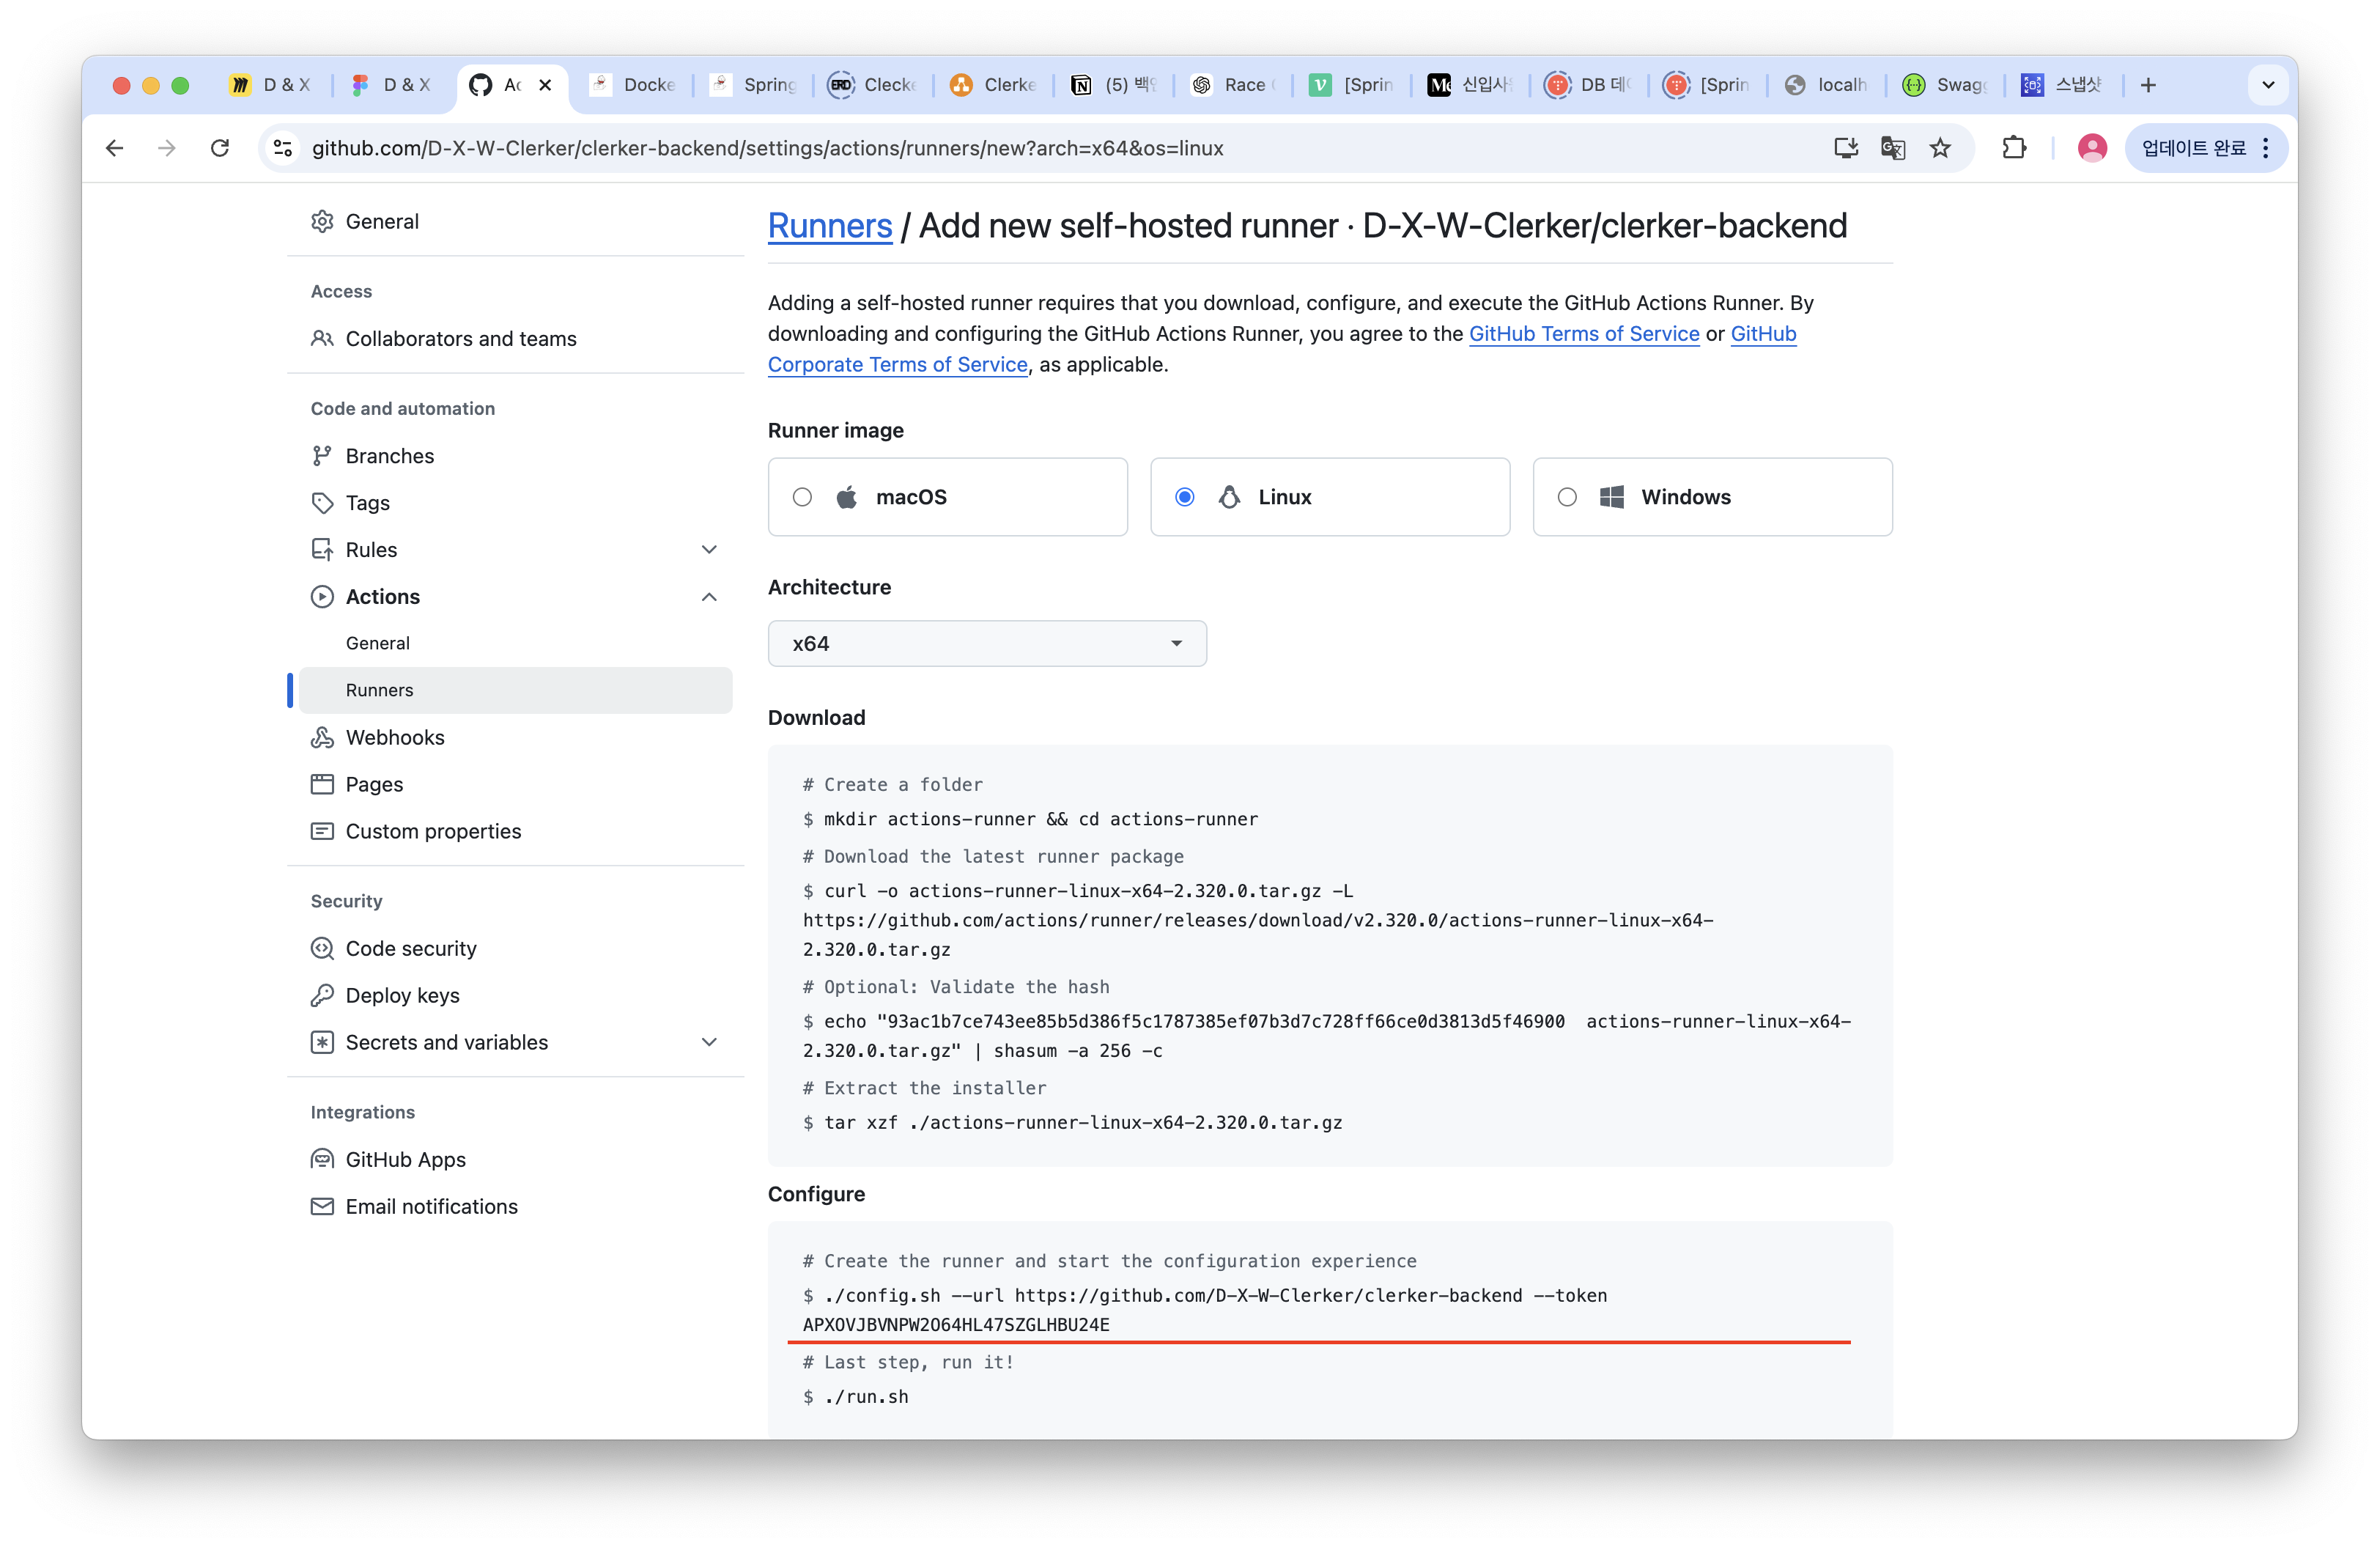2380x1548 pixels.
Task: Click the Deploy keys key icon
Action: (x=322, y=996)
